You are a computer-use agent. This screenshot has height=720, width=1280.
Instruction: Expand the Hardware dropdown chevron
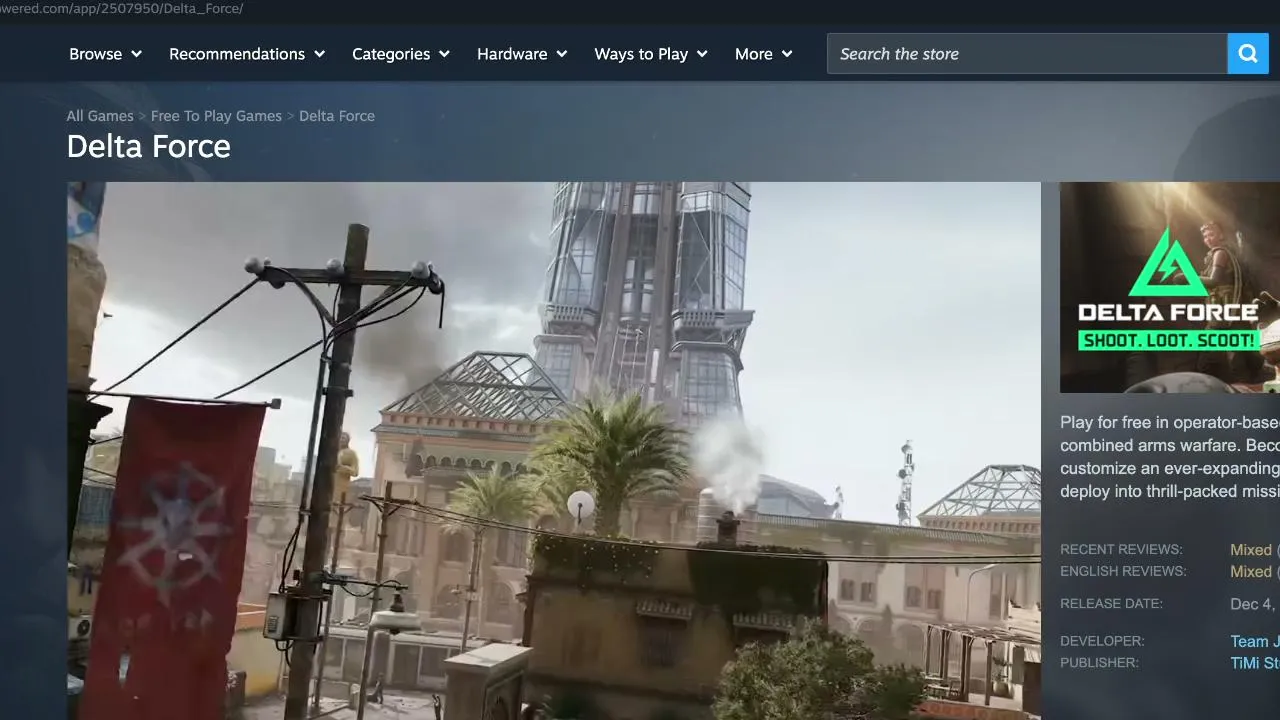561,54
